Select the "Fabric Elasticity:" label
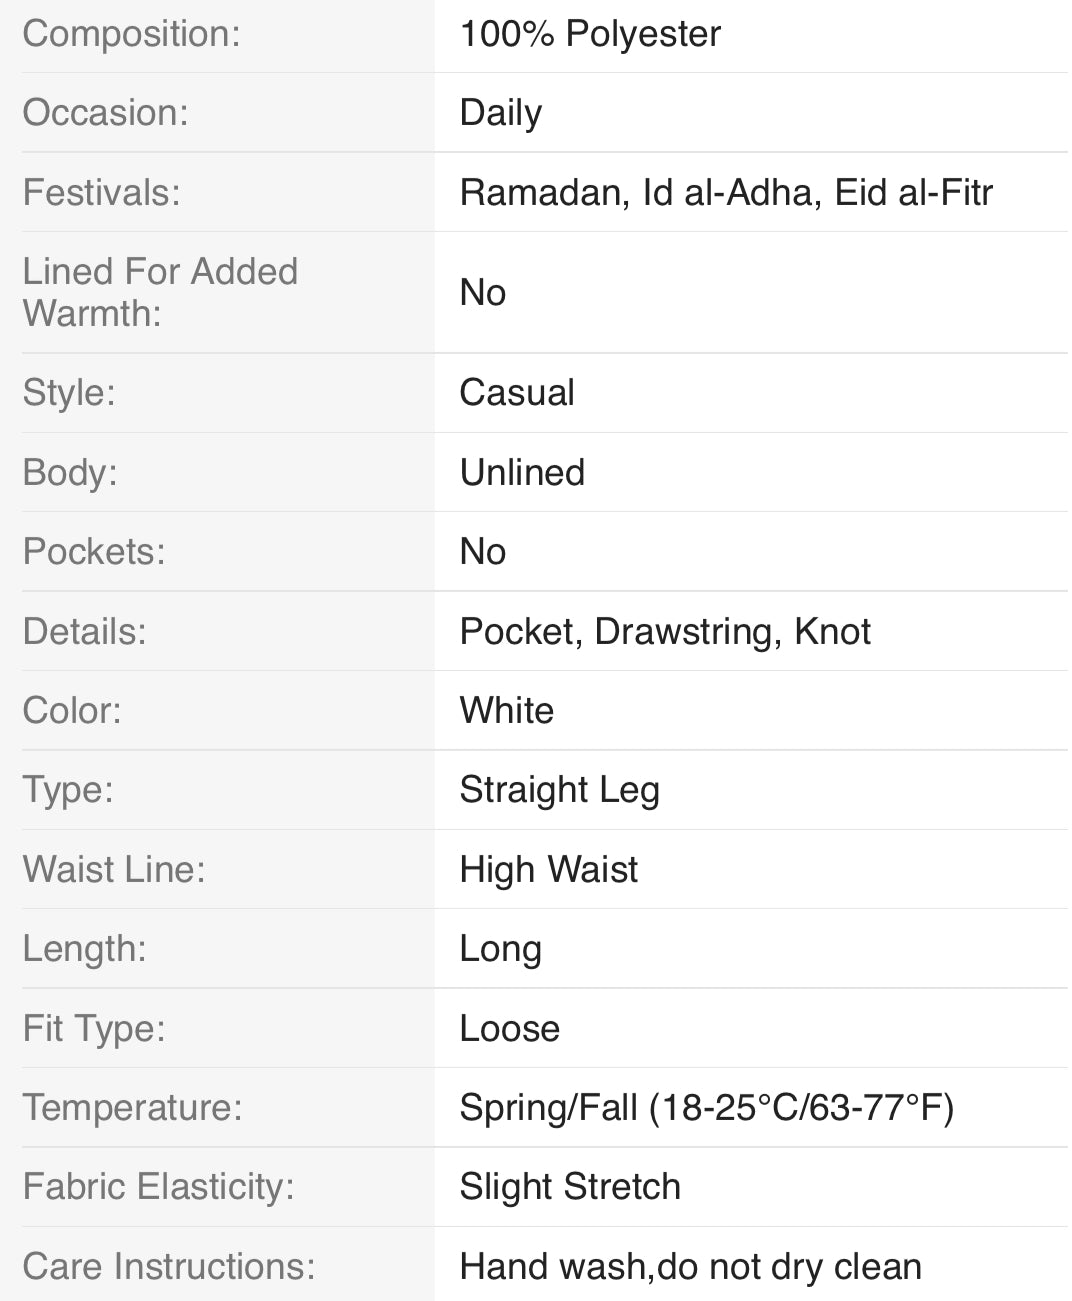 (158, 1186)
